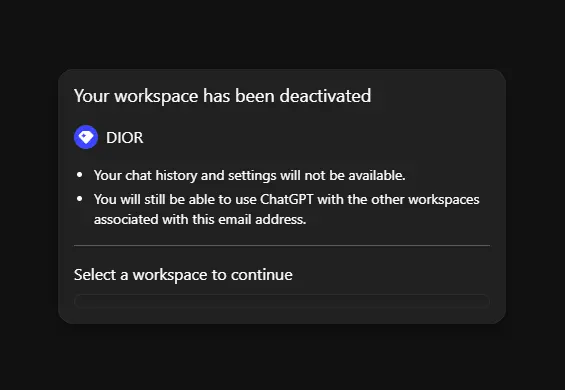Click the white gem inside the blue circle
Screen dimensions: 565x390
pos(86,137)
